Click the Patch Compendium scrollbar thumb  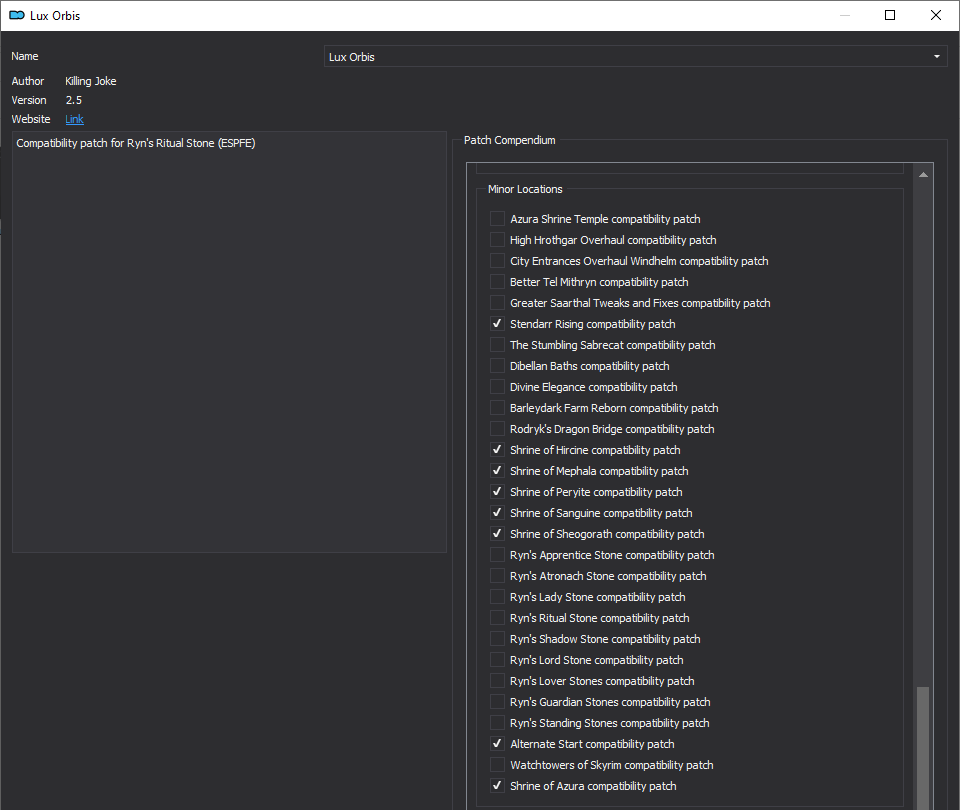(923, 748)
